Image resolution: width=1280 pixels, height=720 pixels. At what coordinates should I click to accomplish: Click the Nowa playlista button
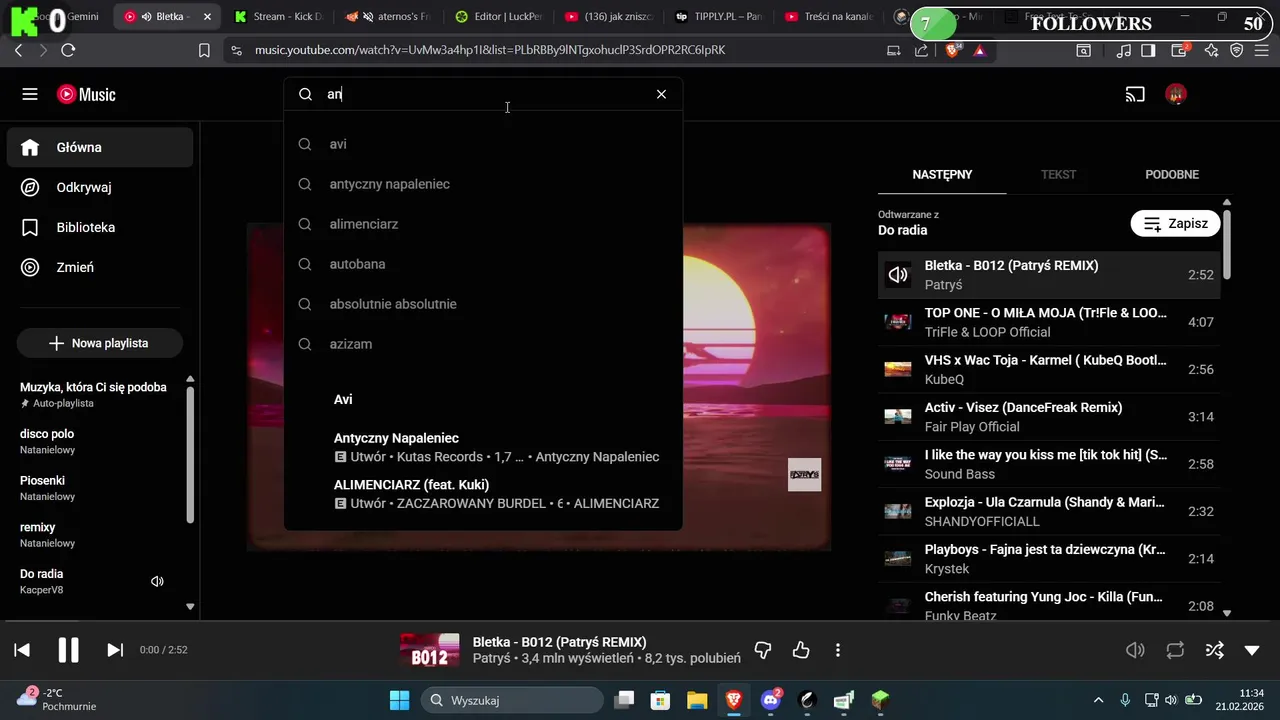pos(99,343)
